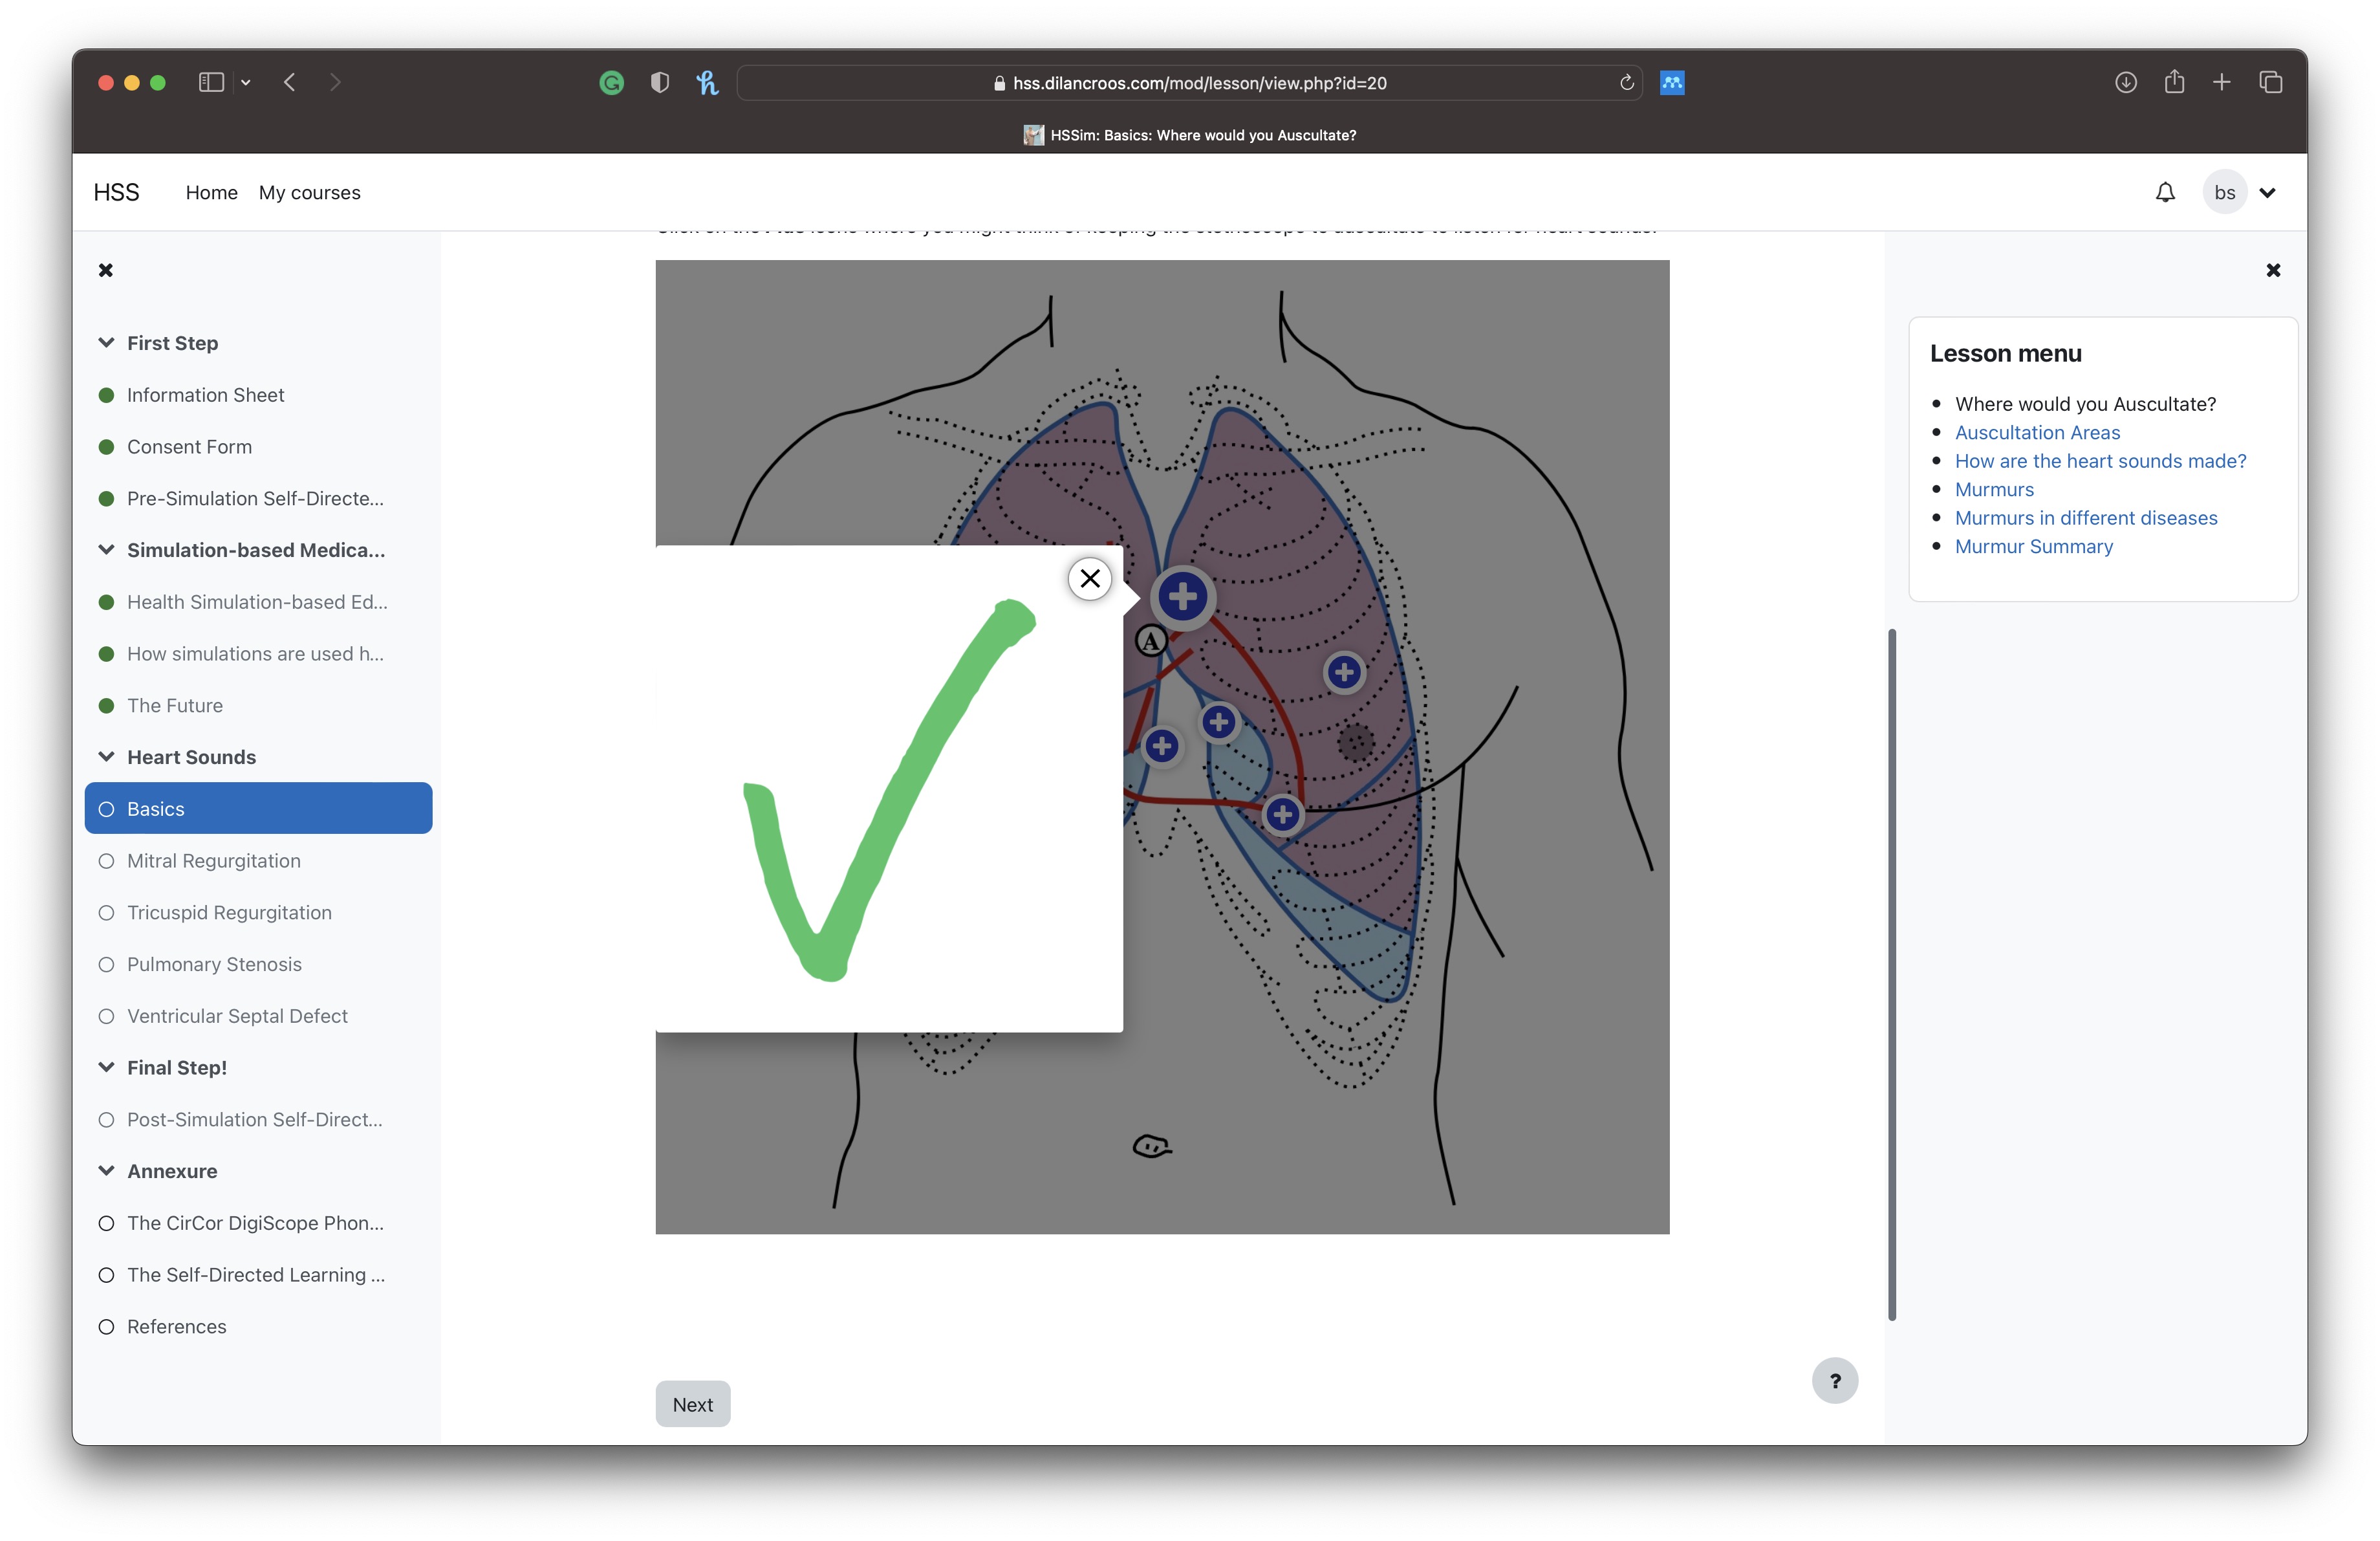
Task: Click the large plus hotspot beside popup
Action: point(1183,597)
